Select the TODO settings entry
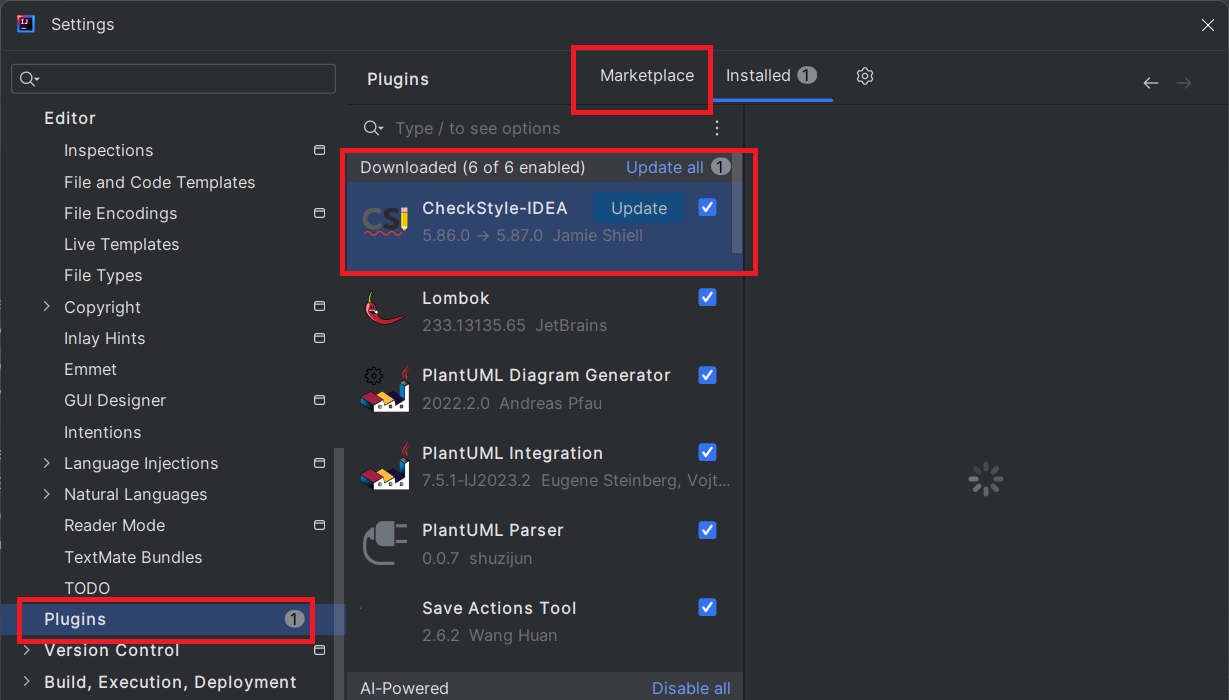Screen dimensions: 1229x700 point(87,588)
